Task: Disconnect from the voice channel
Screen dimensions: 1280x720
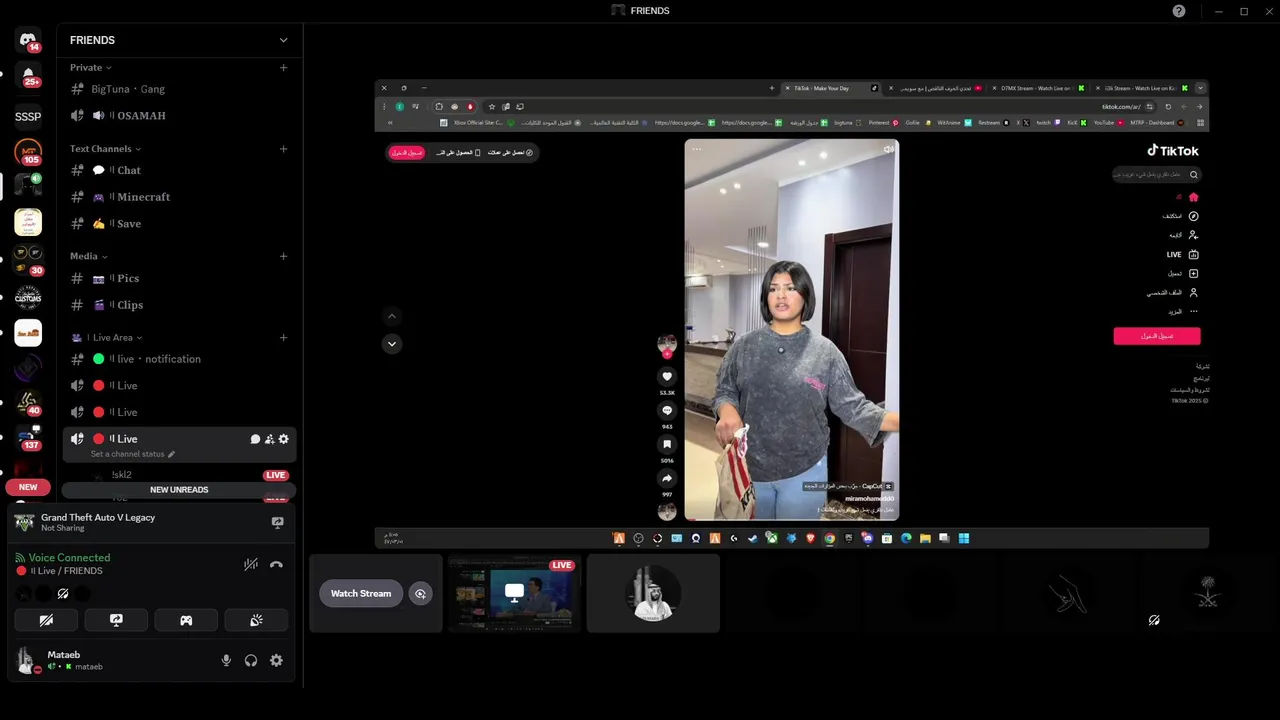Action: [276, 564]
